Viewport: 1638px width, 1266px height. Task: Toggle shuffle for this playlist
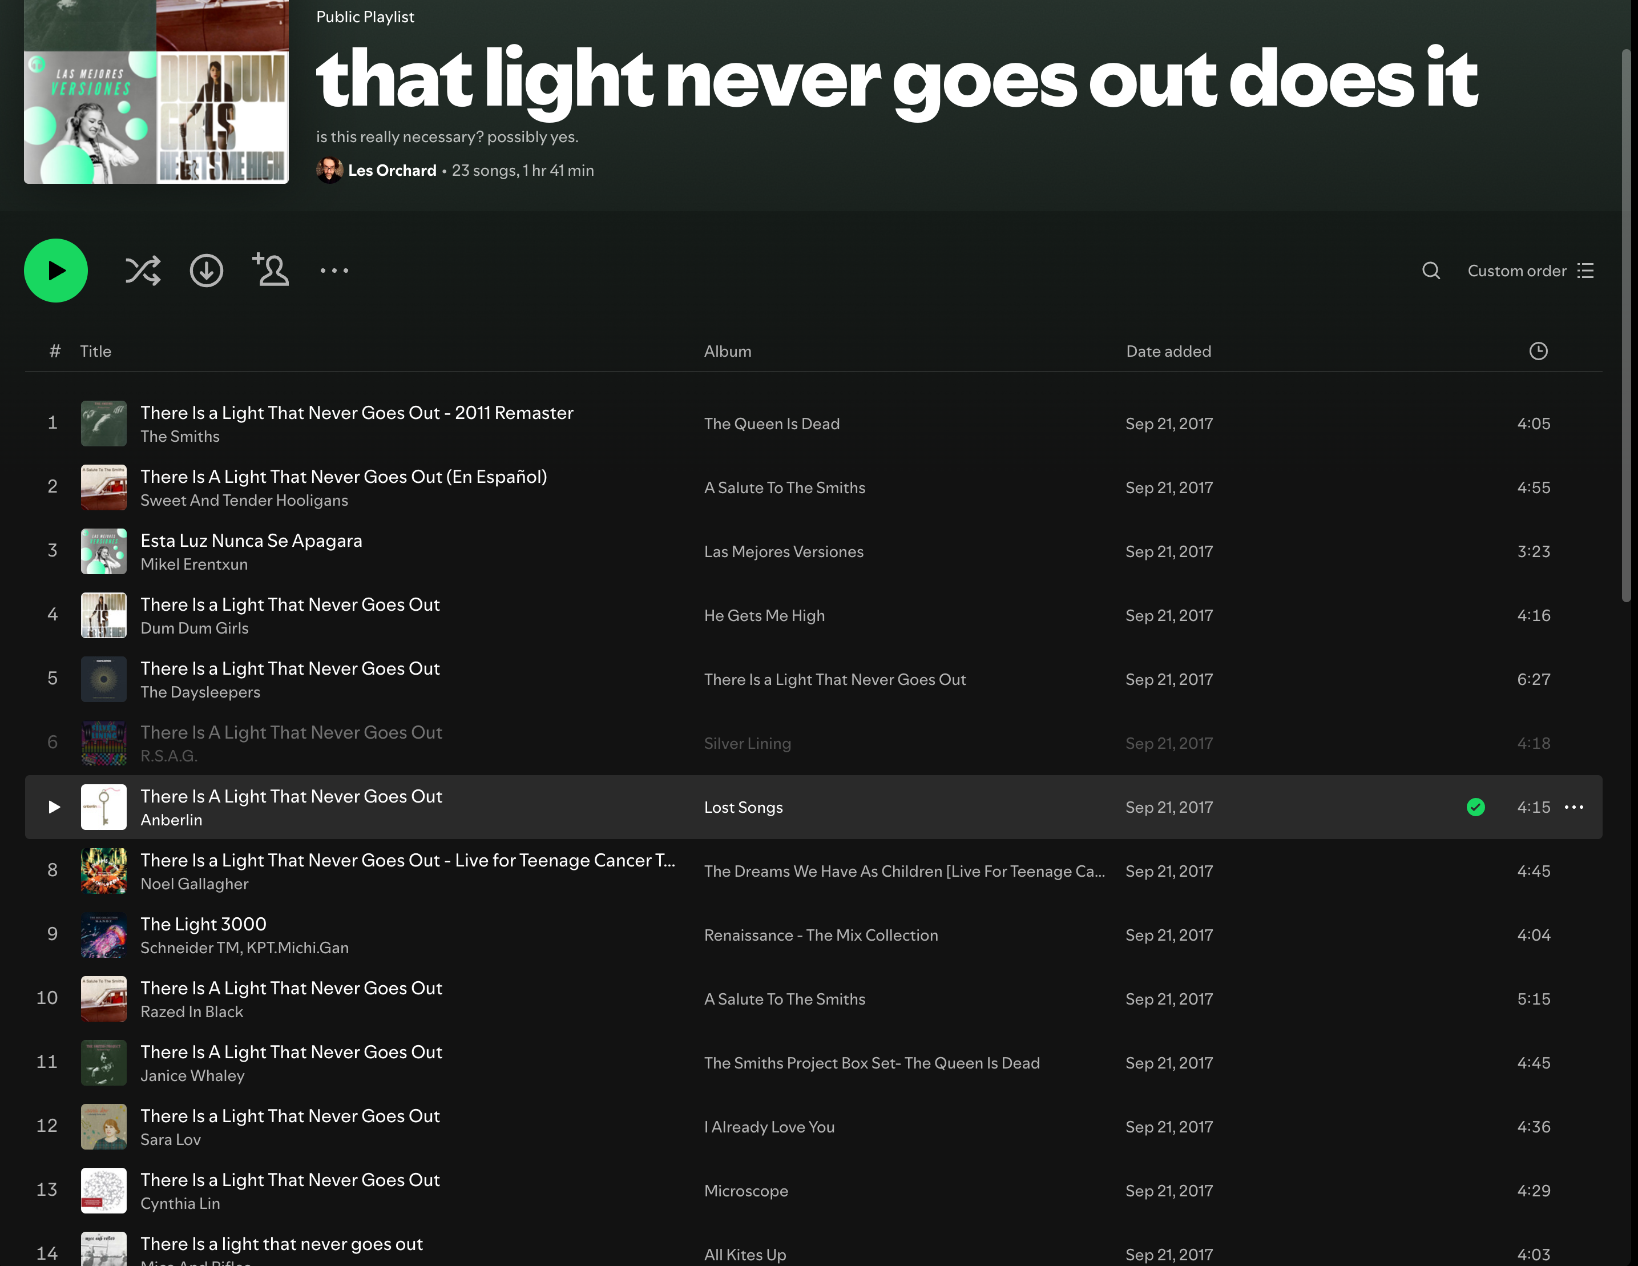(143, 271)
